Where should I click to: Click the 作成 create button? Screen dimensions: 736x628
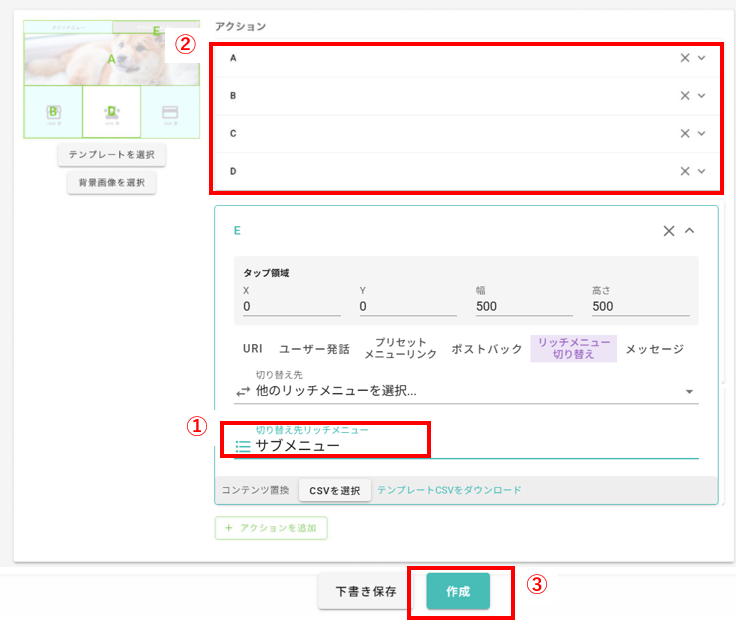pos(458,591)
